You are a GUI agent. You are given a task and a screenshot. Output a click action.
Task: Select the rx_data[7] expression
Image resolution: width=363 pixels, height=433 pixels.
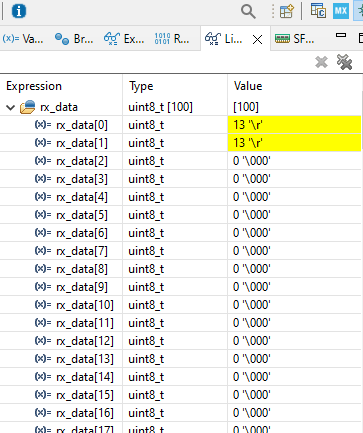82,251
